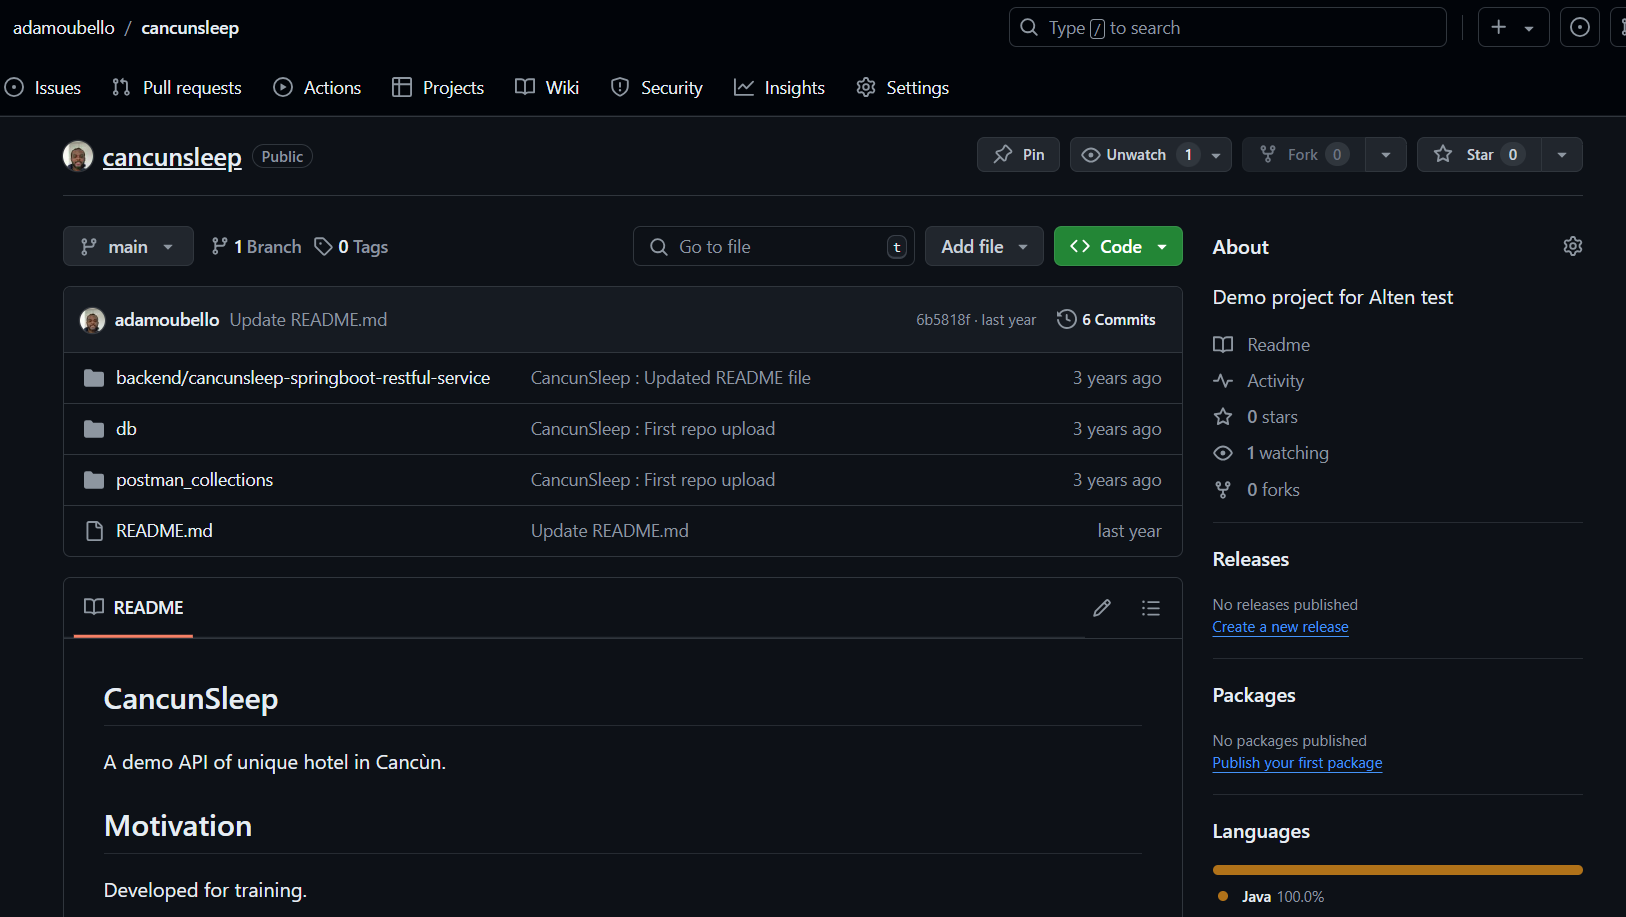Expand the Fork options dropdown
The image size is (1626, 917).
coord(1386,155)
